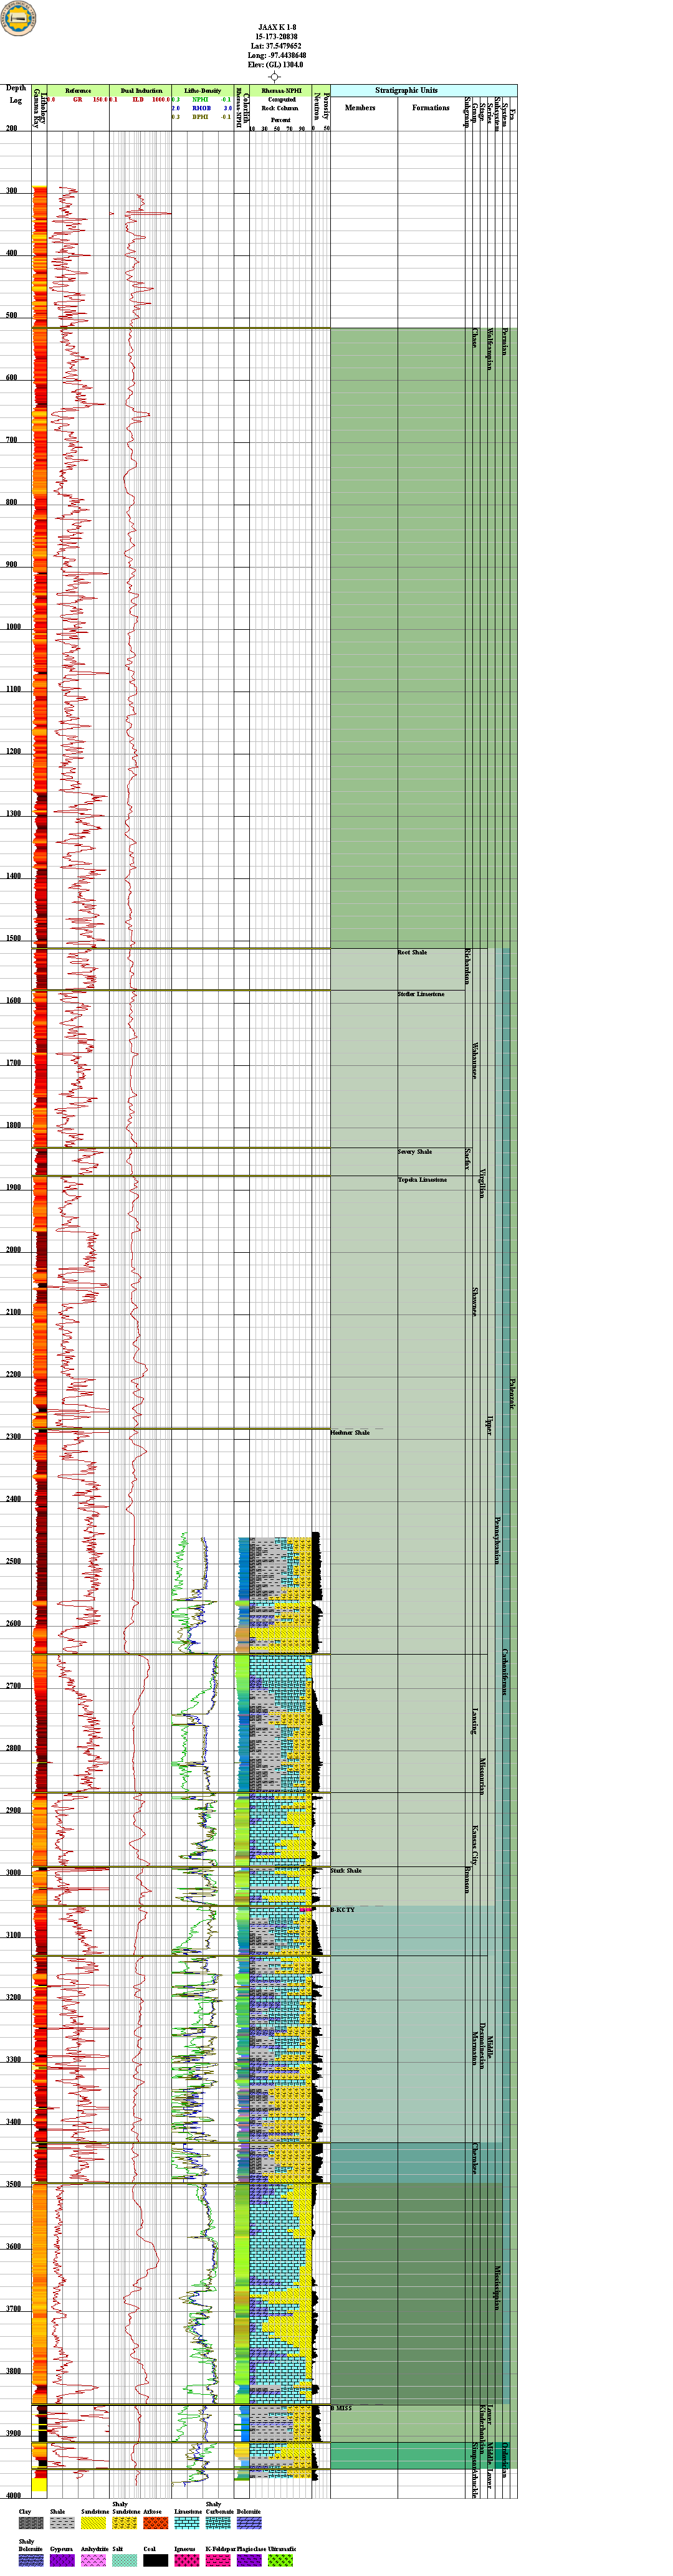Click the well location crosshair symbol

pos(275,77)
